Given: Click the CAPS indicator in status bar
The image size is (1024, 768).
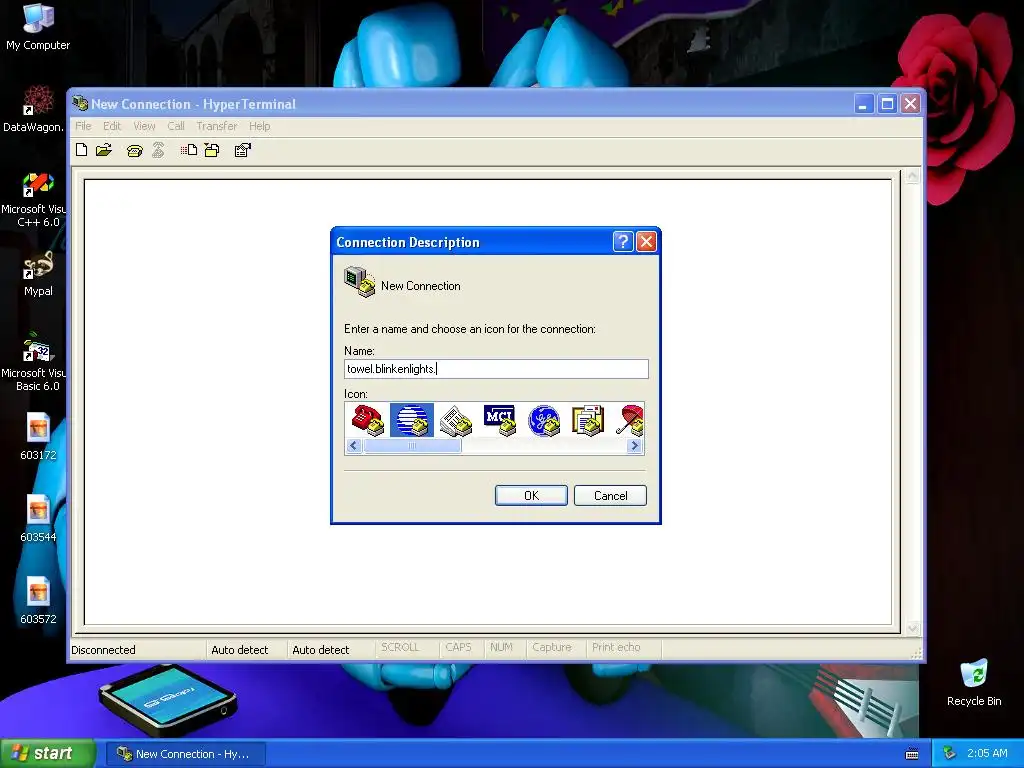Looking at the screenshot, I should [x=458, y=647].
